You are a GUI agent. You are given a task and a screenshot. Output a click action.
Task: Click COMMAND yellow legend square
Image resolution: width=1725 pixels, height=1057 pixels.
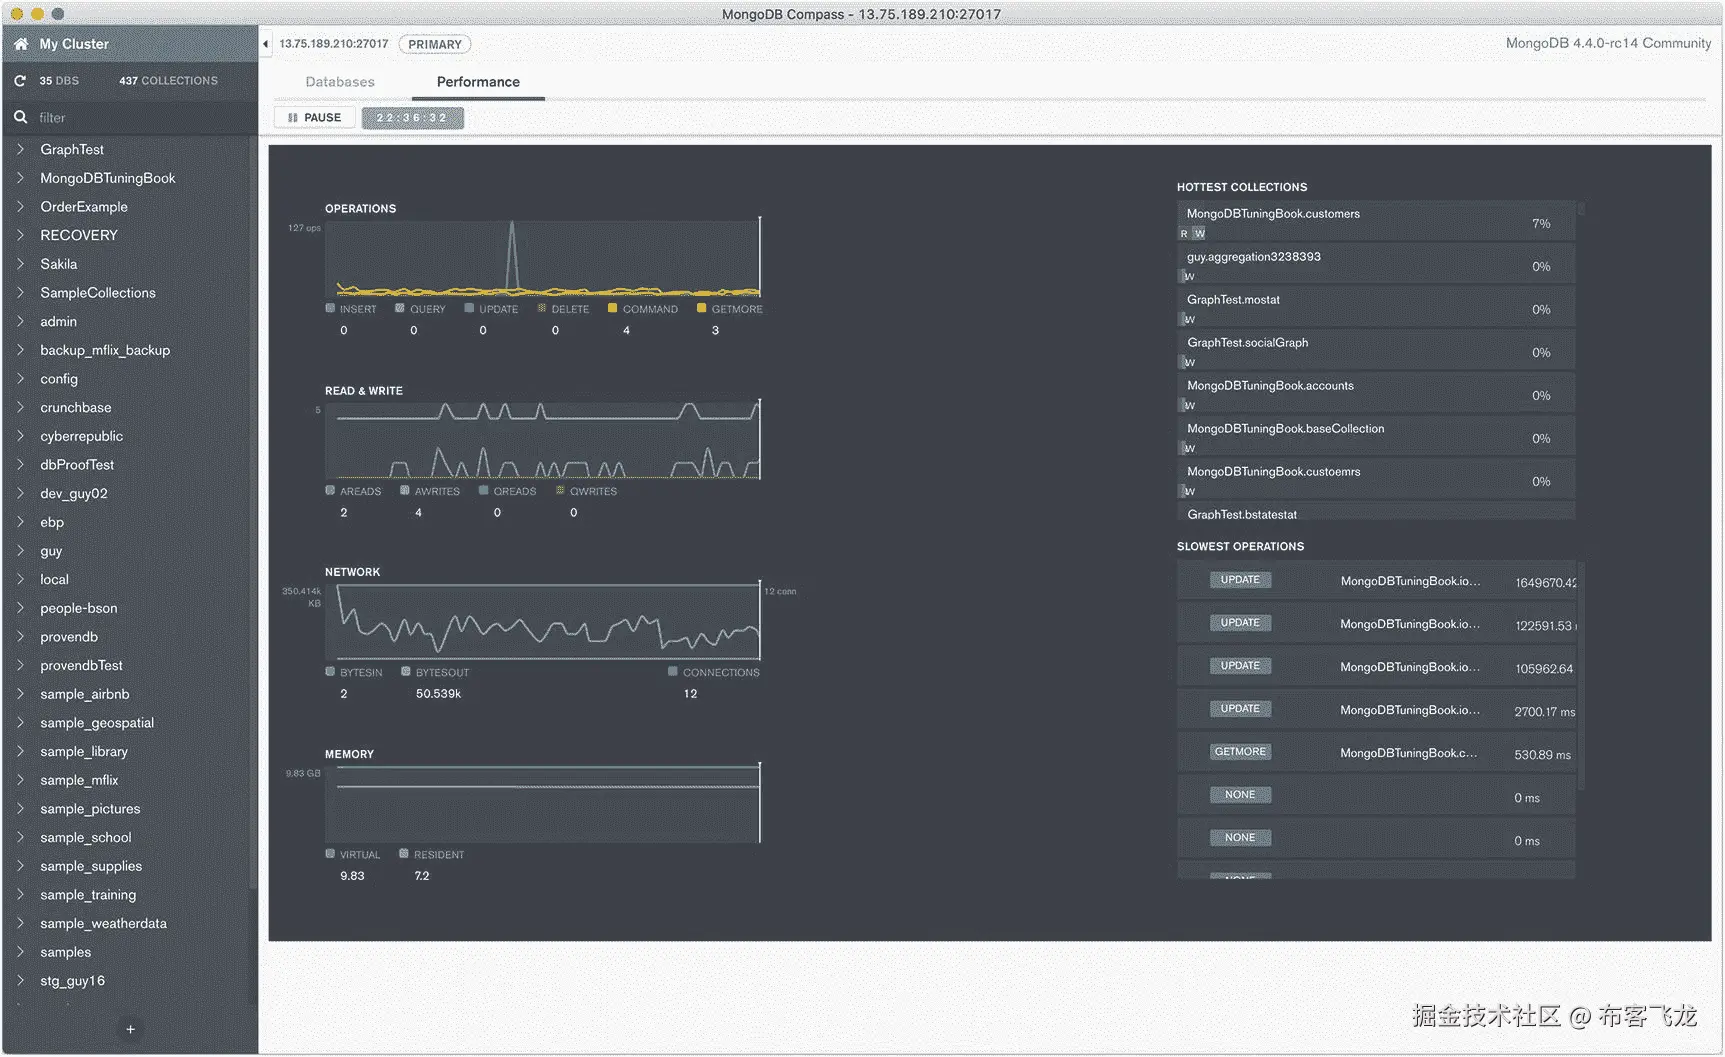pyautogui.click(x=613, y=308)
